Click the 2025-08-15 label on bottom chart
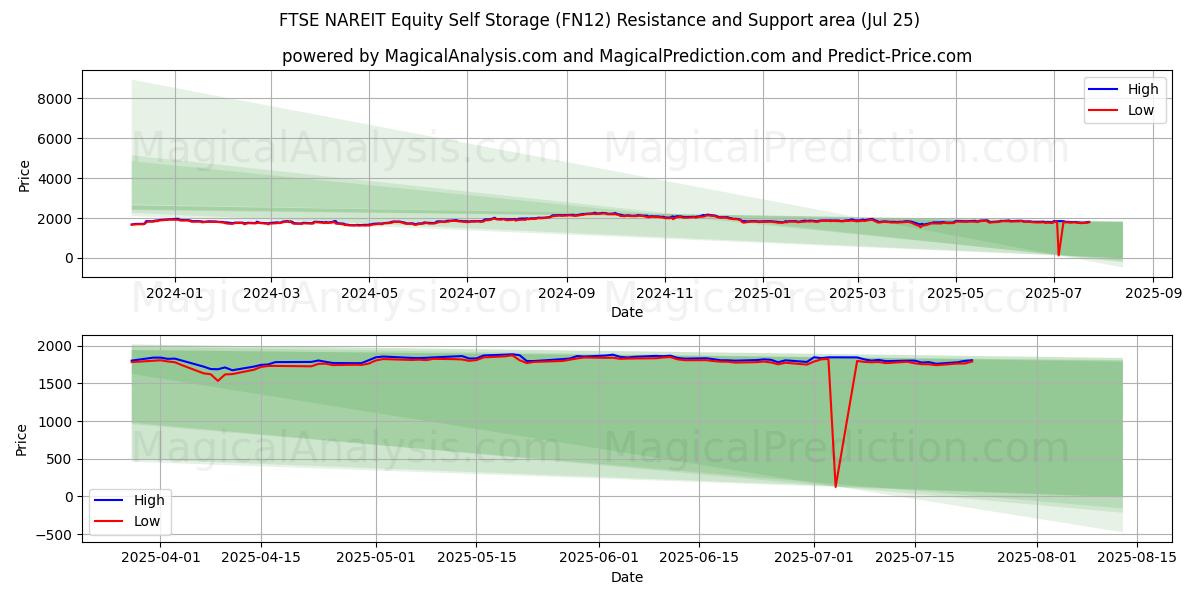This screenshot has height=600, width=1200. click(x=1136, y=559)
